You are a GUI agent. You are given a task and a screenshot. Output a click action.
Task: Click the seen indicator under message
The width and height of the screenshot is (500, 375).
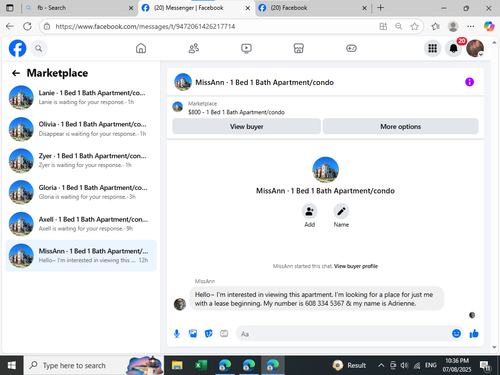(472, 315)
